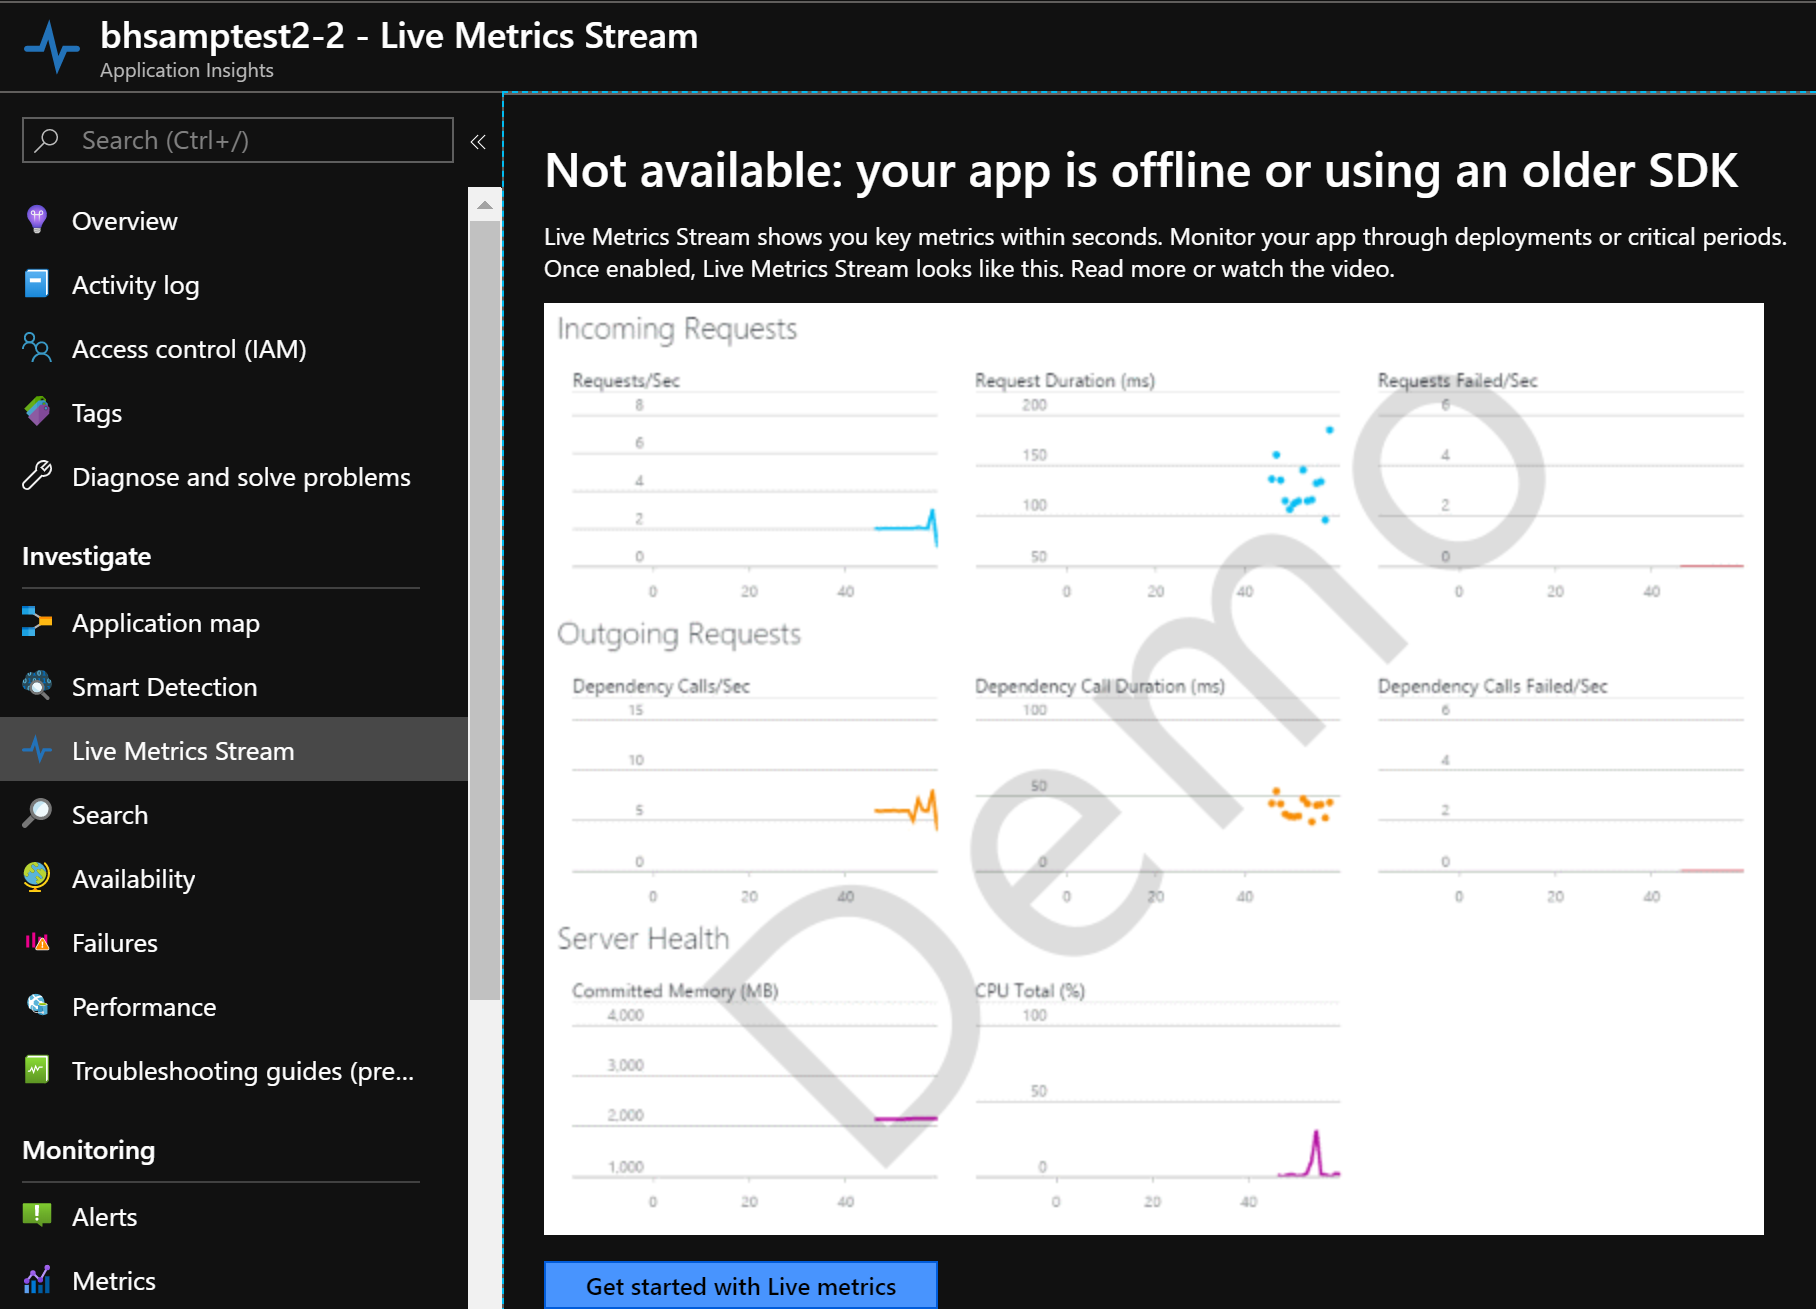Click Get started with Live metrics button
Image resolution: width=1816 pixels, height=1309 pixels.
(741, 1285)
